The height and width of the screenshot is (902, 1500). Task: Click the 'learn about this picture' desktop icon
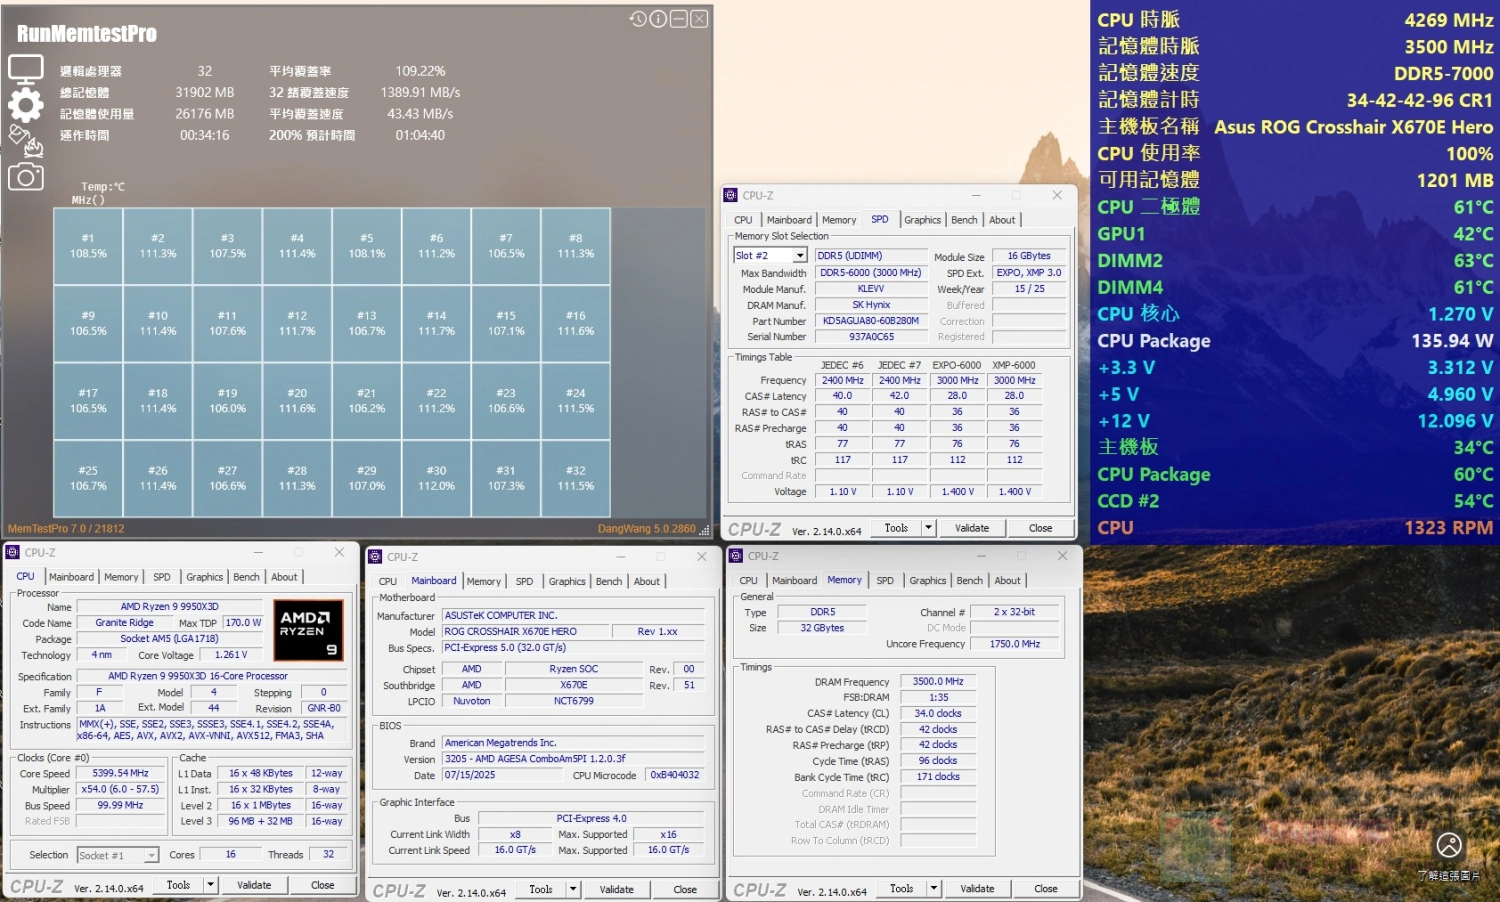tap(1449, 845)
